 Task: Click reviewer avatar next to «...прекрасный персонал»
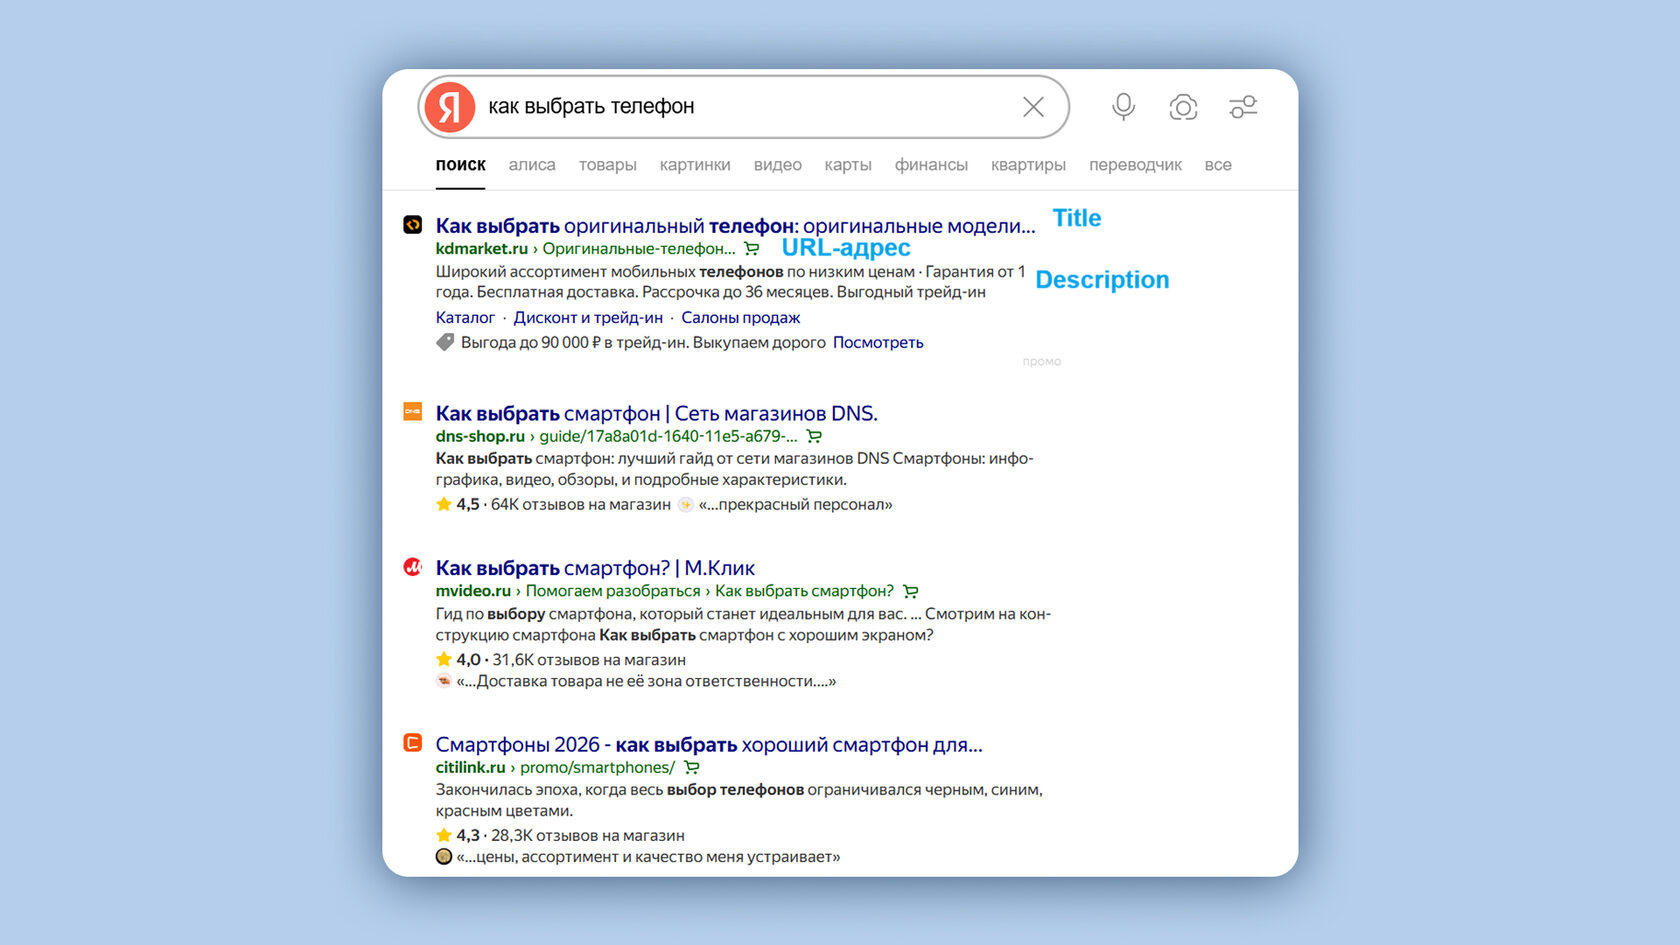685,505
